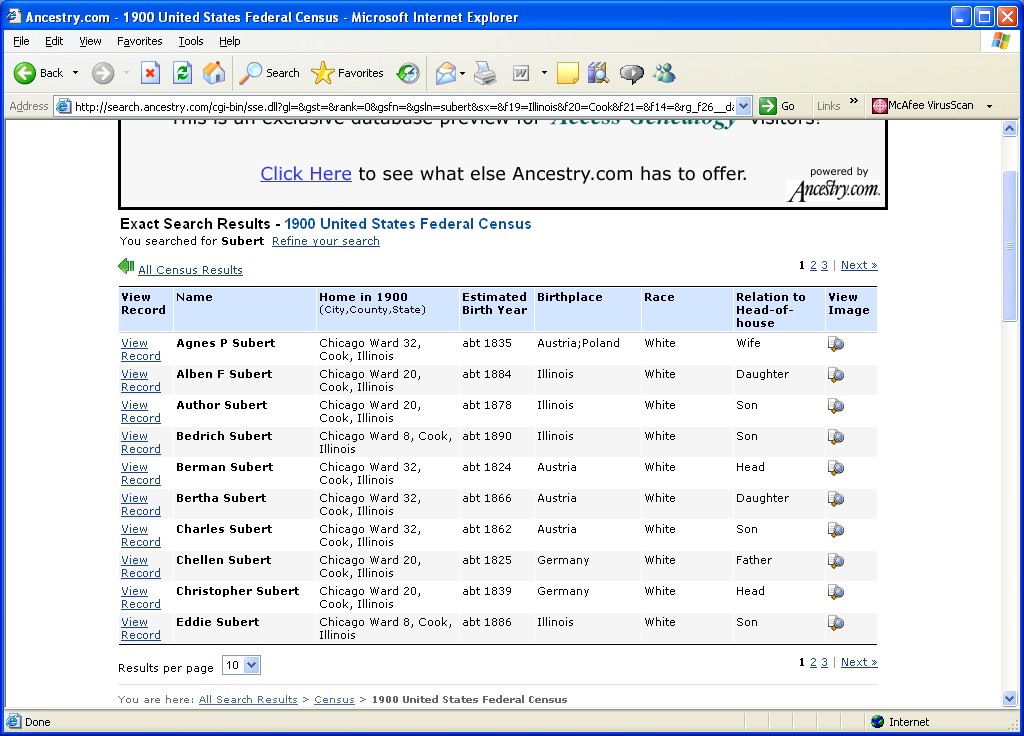Print the page with the printer icon
The image size is (1024, 736).
[485, 73]
